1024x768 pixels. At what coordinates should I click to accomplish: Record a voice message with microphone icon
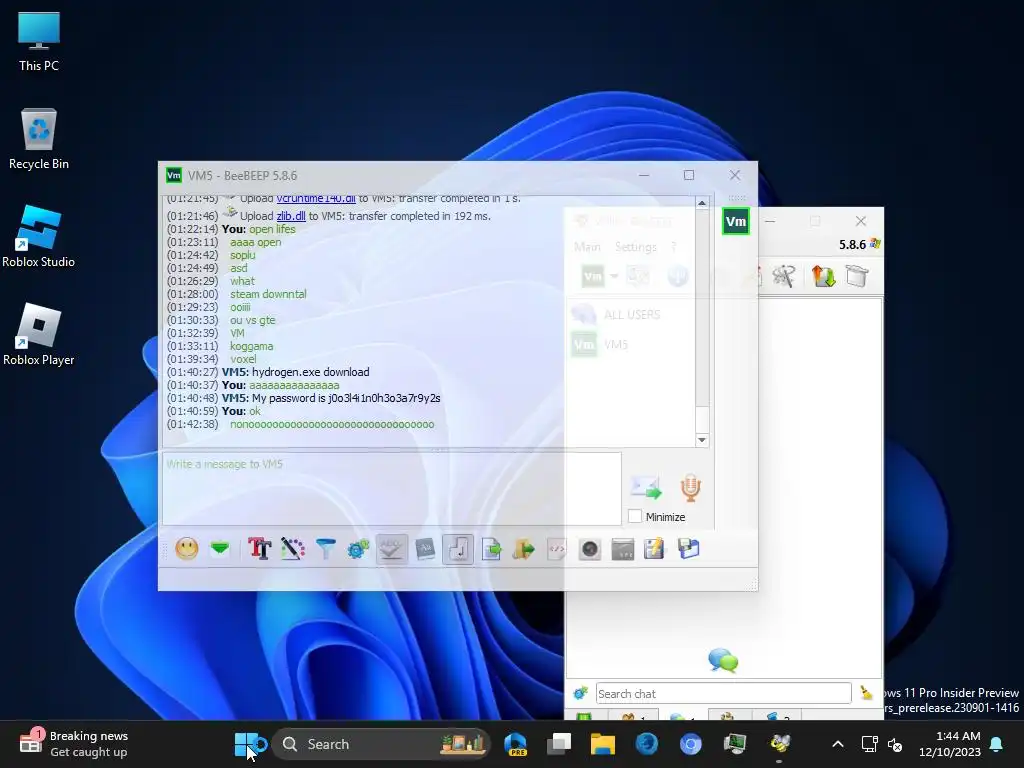click(690, 488)
